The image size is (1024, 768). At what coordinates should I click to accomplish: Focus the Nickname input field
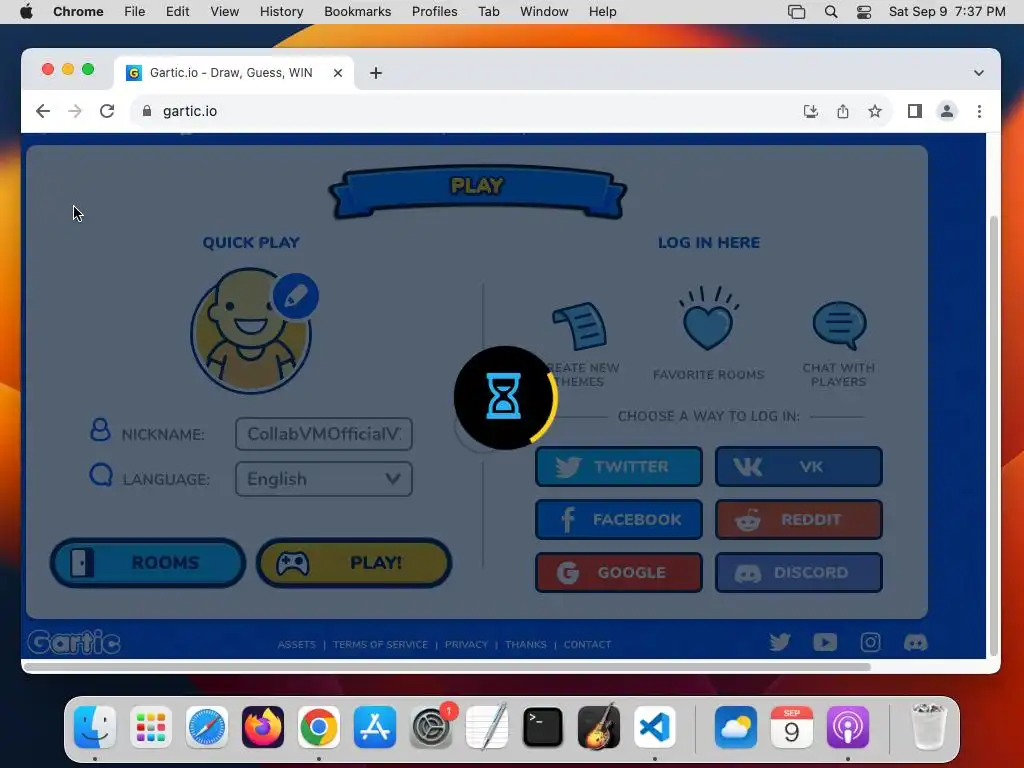tap(324, 434)
